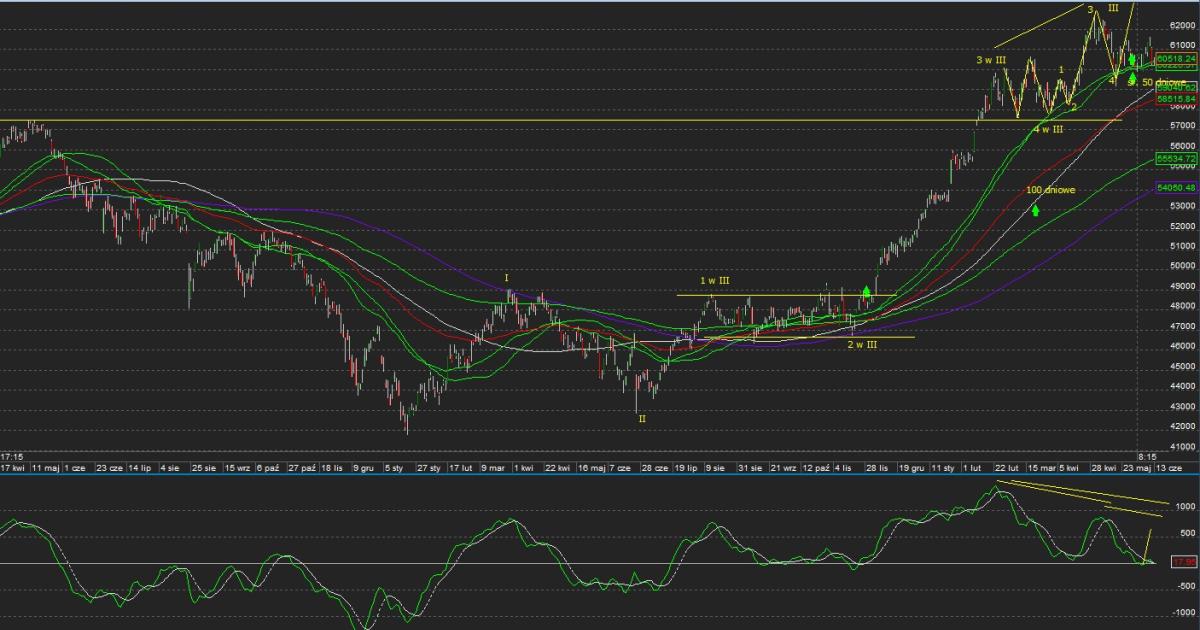Click the '28 lis' date on time axis
The image size is (1200, 630).
click(x=877, y=467)
